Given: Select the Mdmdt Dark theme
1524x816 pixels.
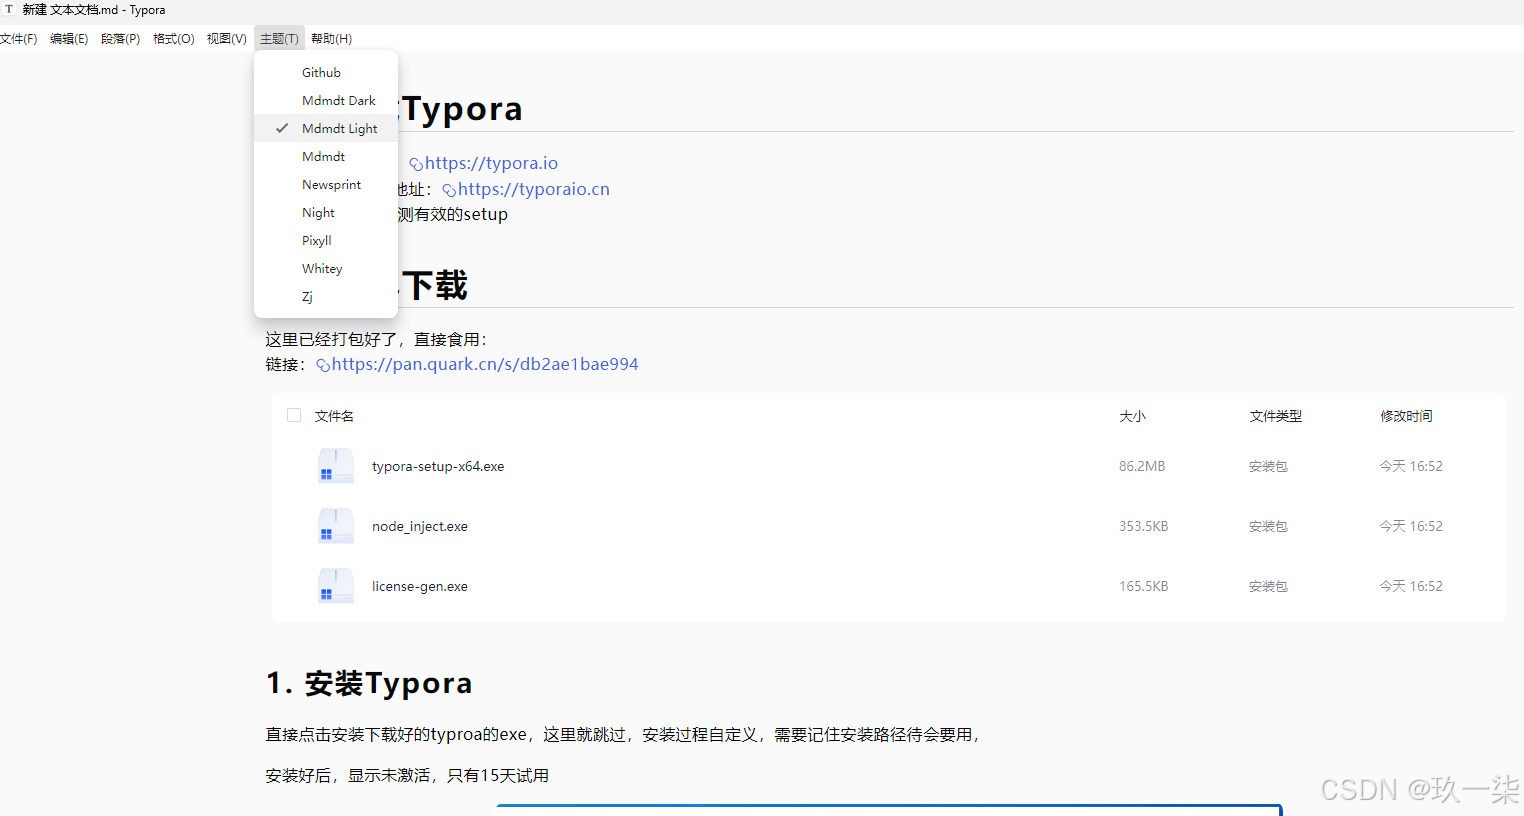Looking at the screenshot, I should point(326,101).
